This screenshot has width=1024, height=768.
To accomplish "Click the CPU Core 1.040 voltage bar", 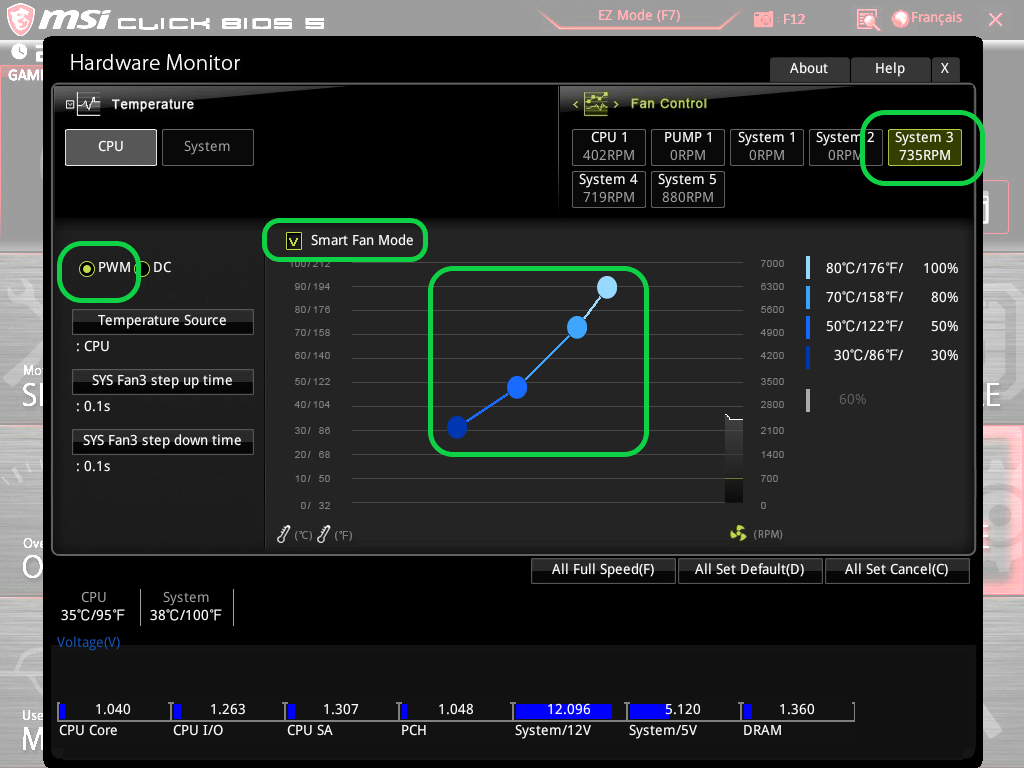I will 113,711.
